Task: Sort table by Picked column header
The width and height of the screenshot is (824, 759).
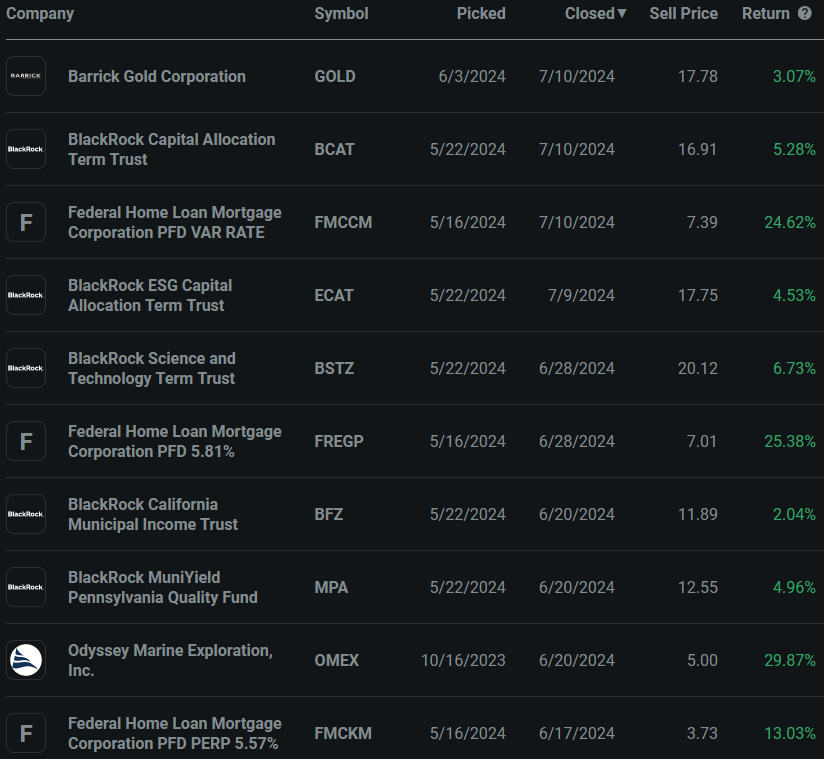Action: click(x=481, y=14)
